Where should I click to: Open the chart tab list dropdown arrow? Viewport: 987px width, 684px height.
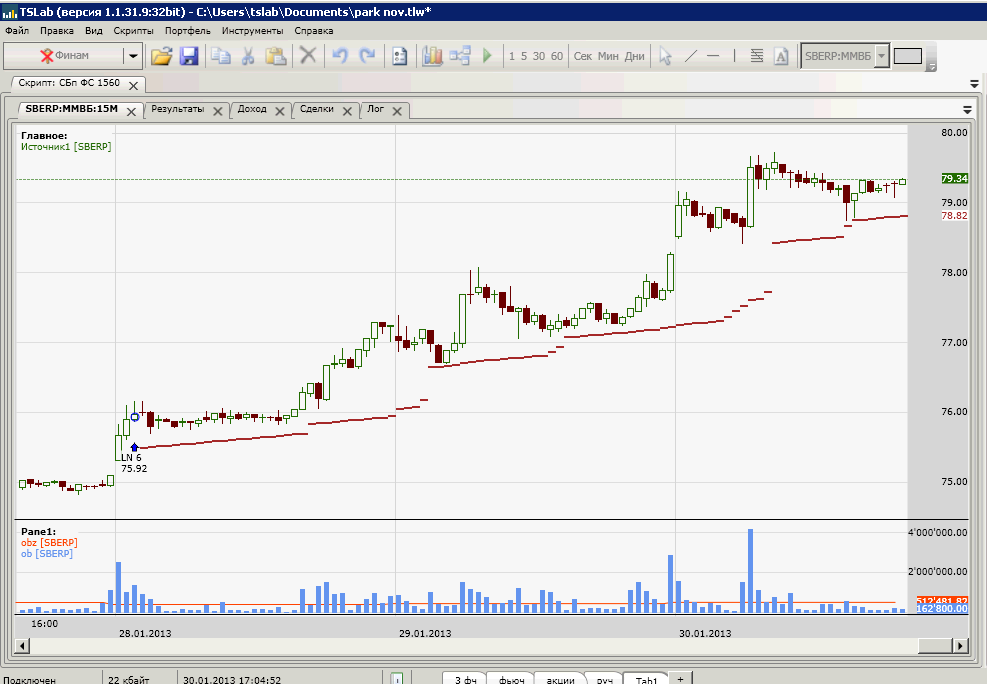pos(967,109)
